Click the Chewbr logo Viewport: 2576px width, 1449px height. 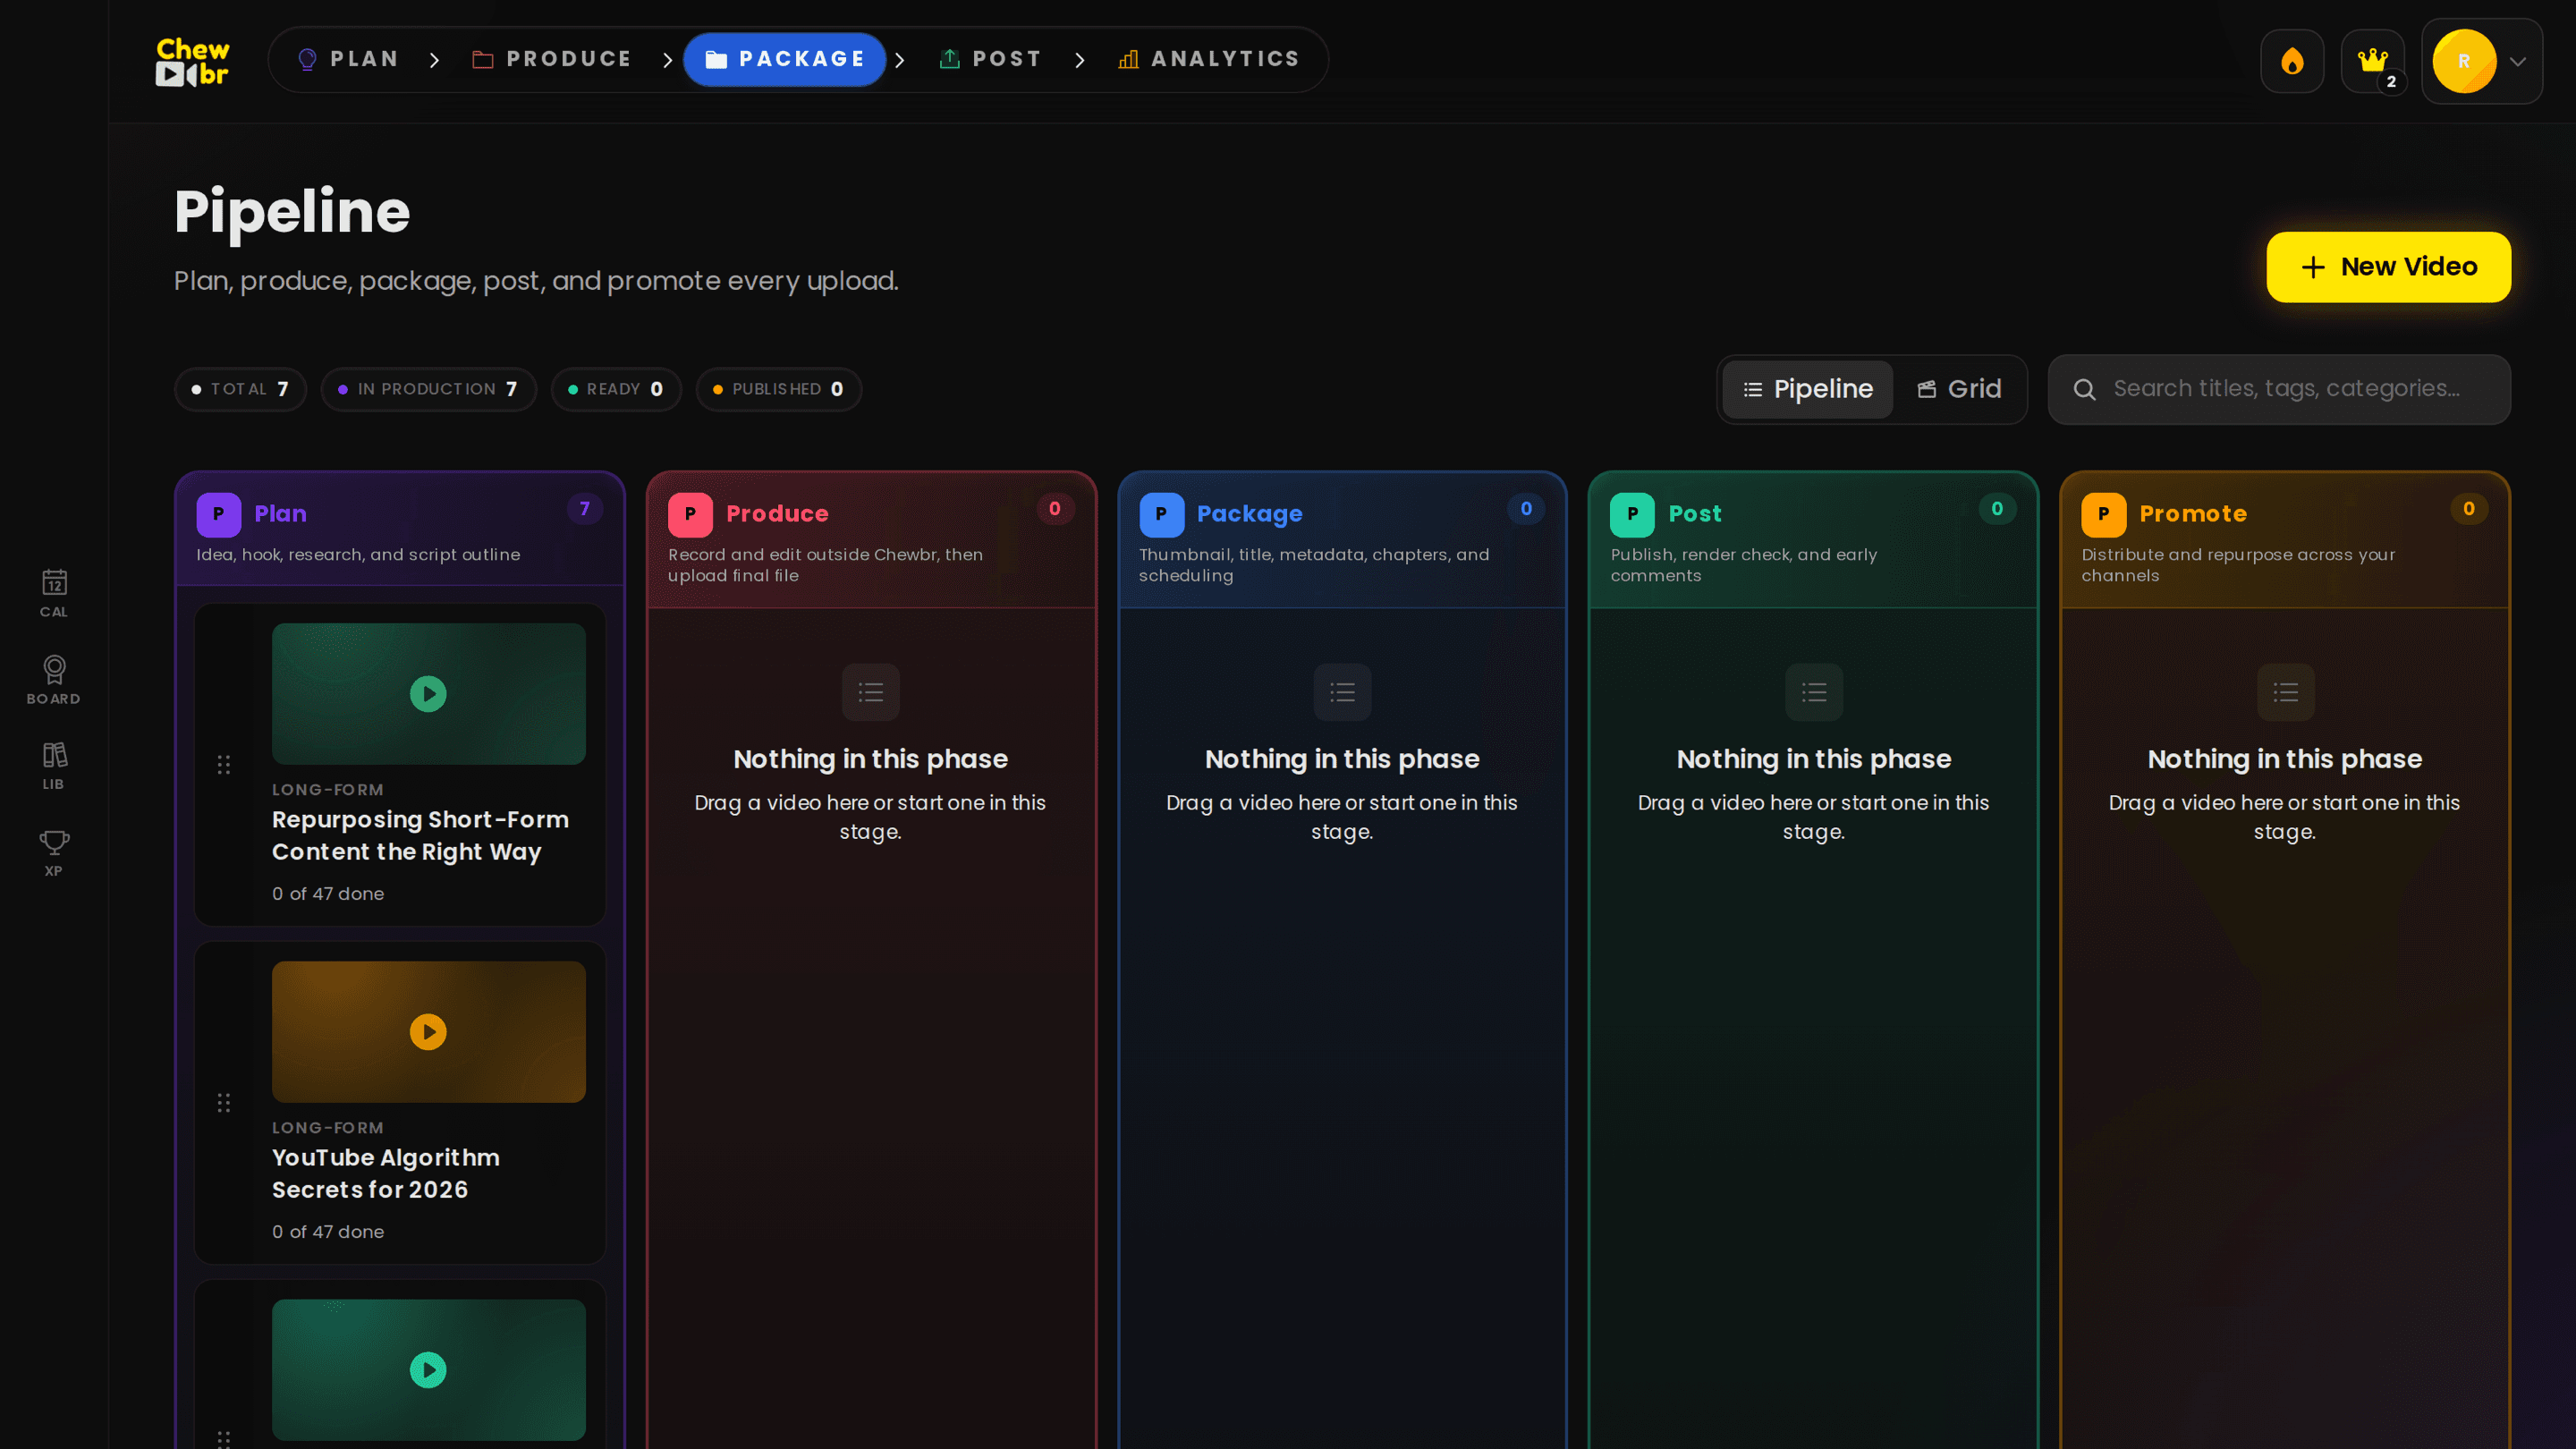click(x=192, y=61)
